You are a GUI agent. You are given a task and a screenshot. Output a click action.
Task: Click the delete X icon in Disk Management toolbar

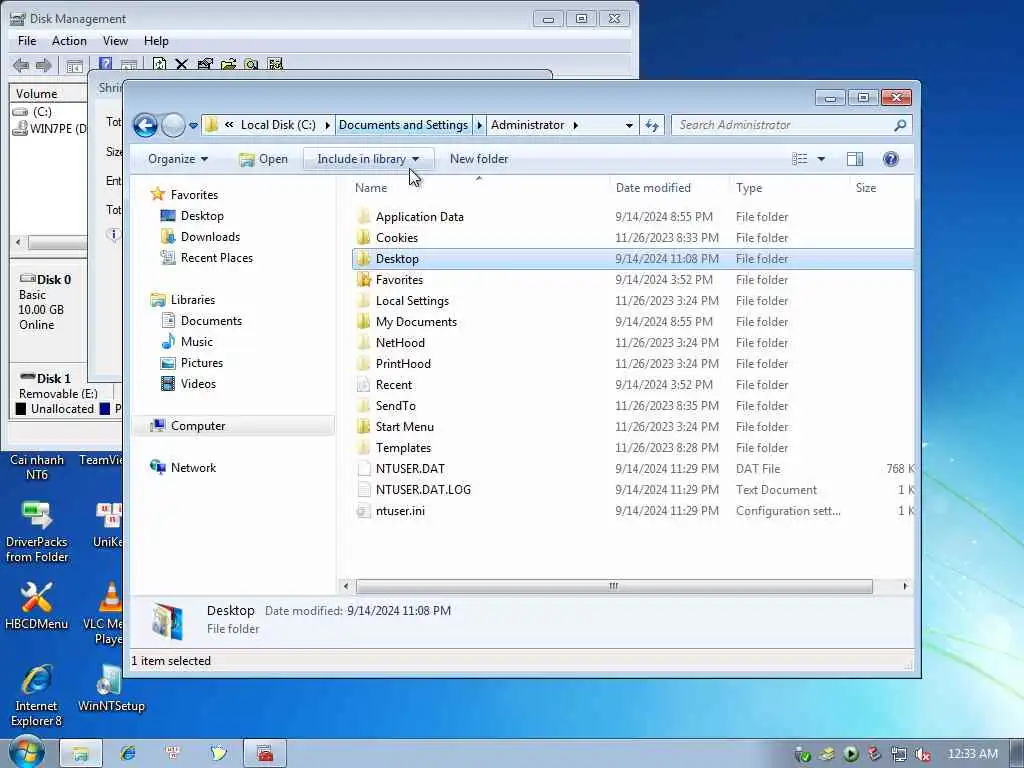pyautogui.click(x=182, y=64)
